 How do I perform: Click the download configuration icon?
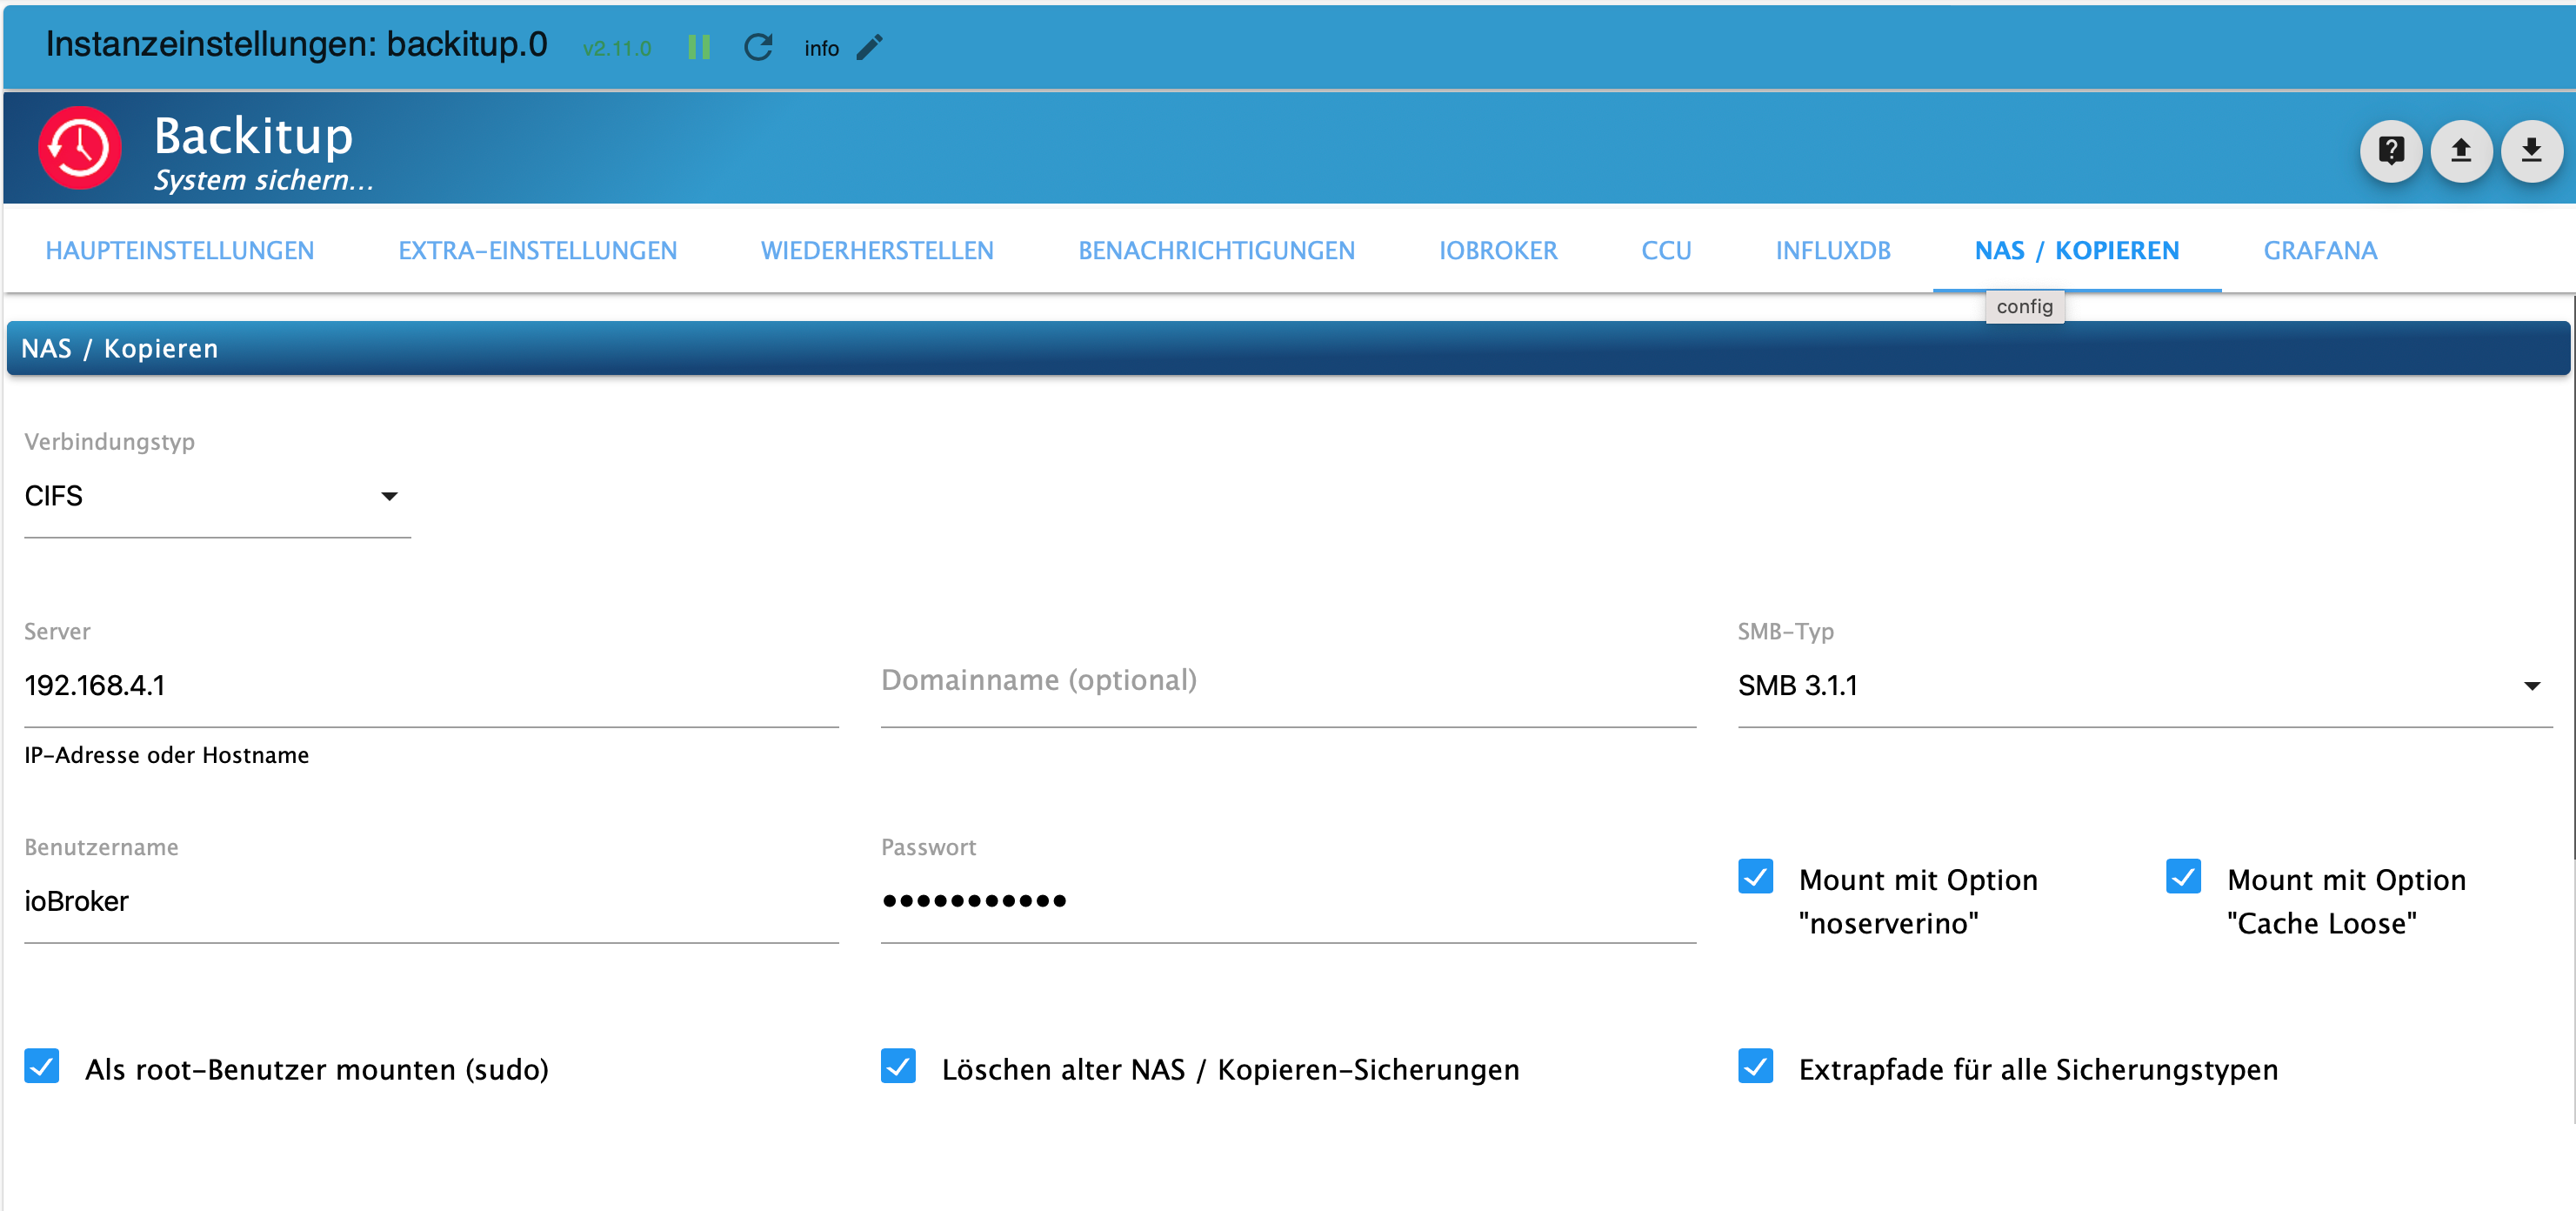2531,151
